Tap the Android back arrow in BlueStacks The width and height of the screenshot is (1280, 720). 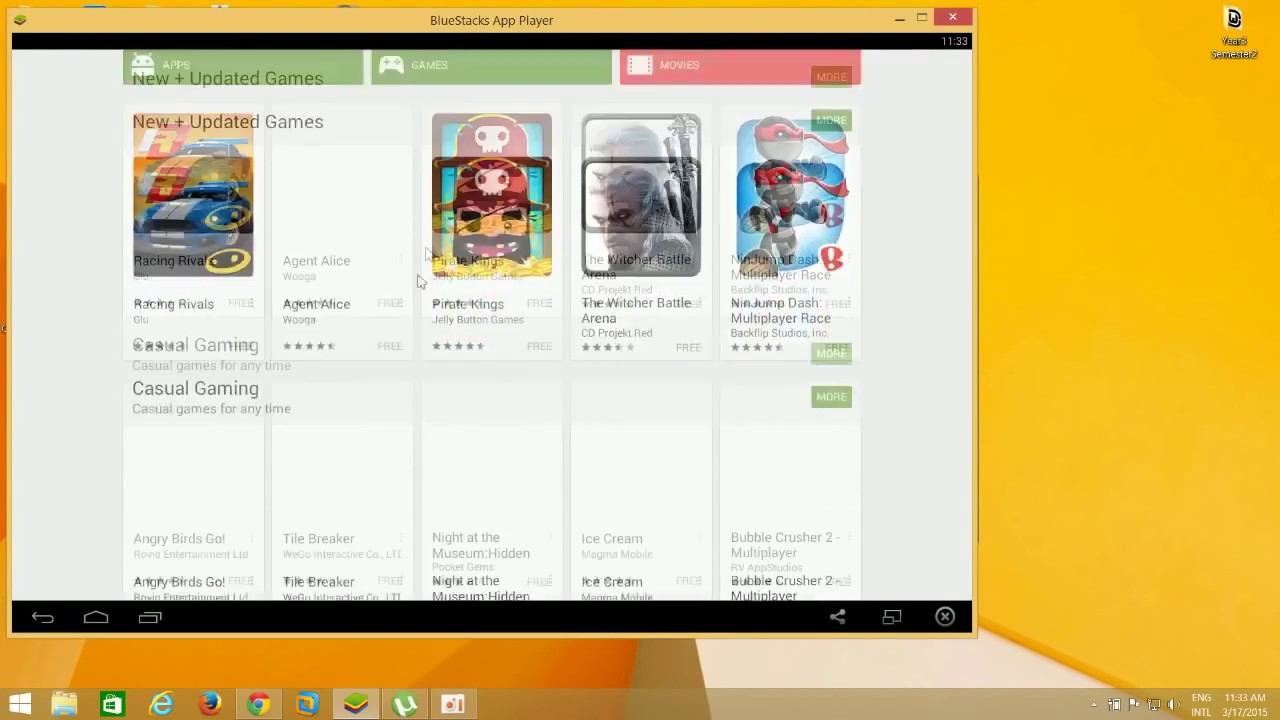click(x=42, y=618)
